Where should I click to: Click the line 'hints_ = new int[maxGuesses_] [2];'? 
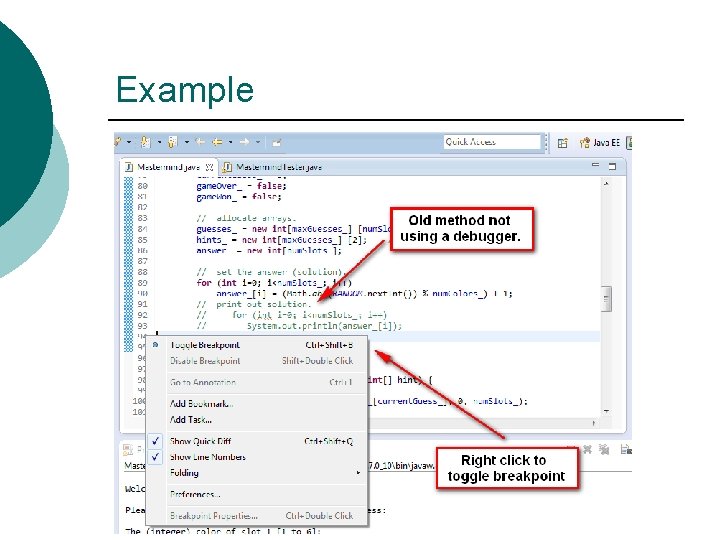pyautogui.click(x=281, y=240)
